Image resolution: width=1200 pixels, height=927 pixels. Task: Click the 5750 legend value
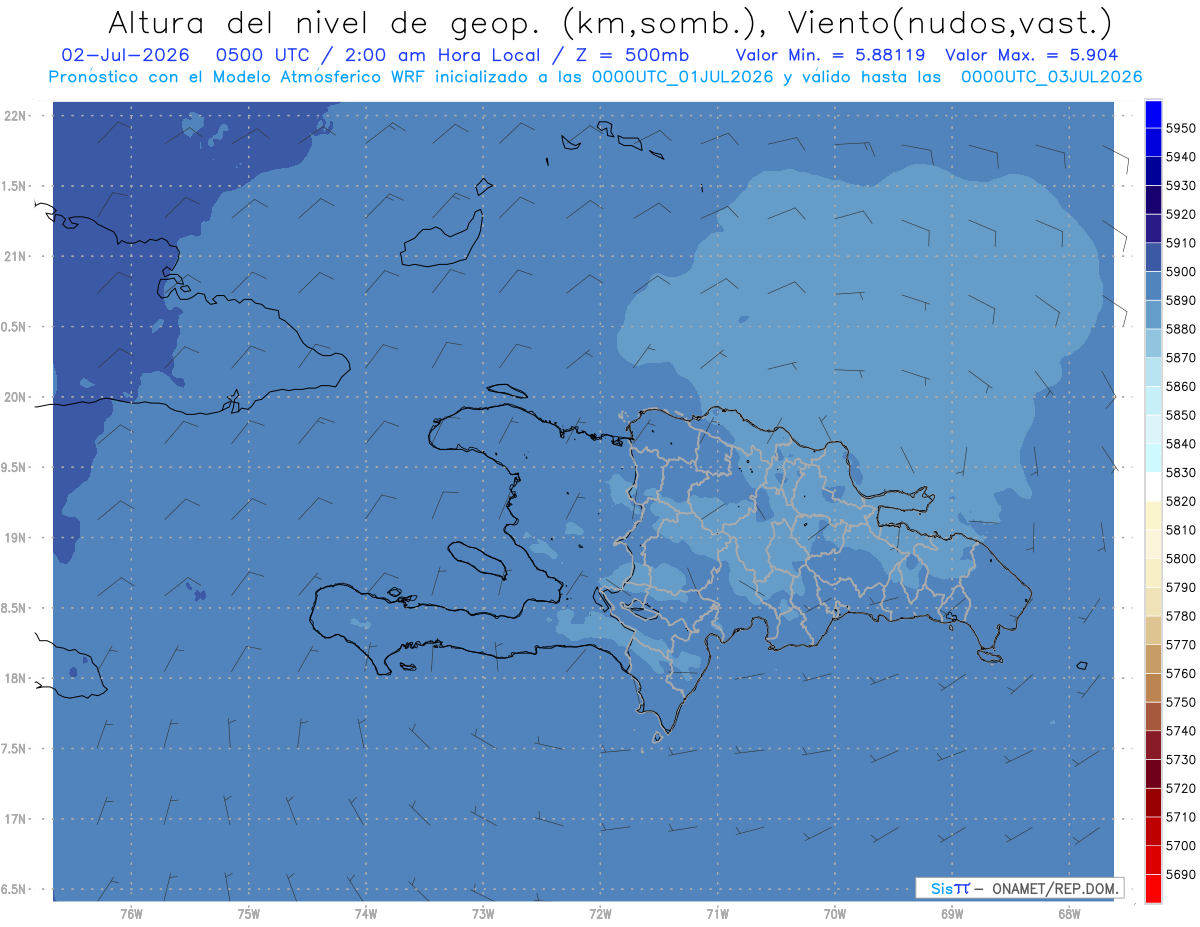coord(1180,702)
